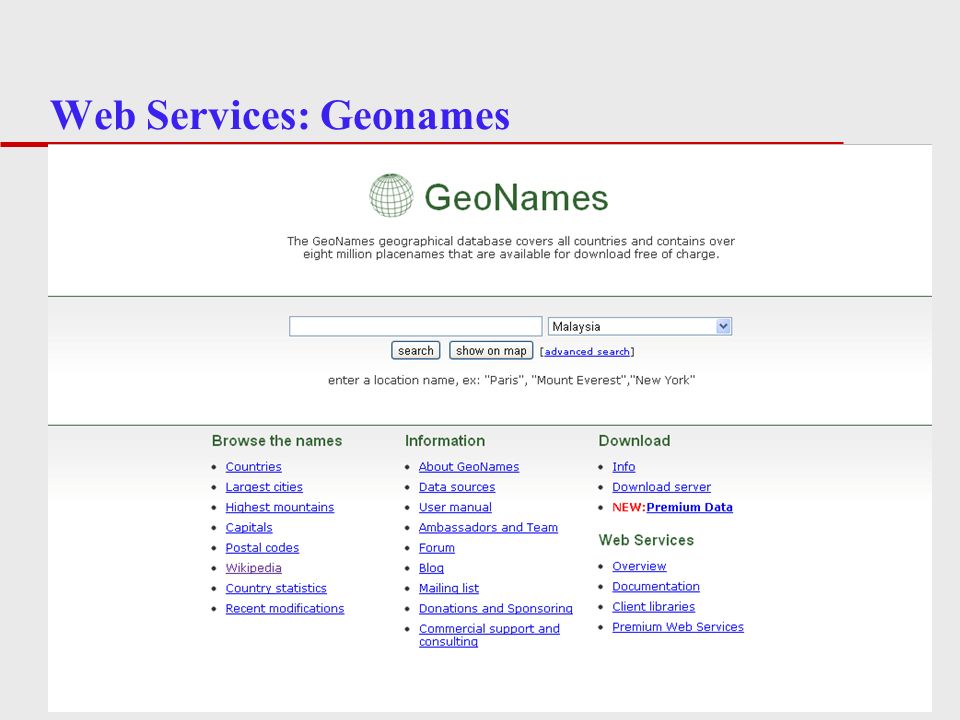Click the show on map button
960x720 pixels.
[491, 351]
